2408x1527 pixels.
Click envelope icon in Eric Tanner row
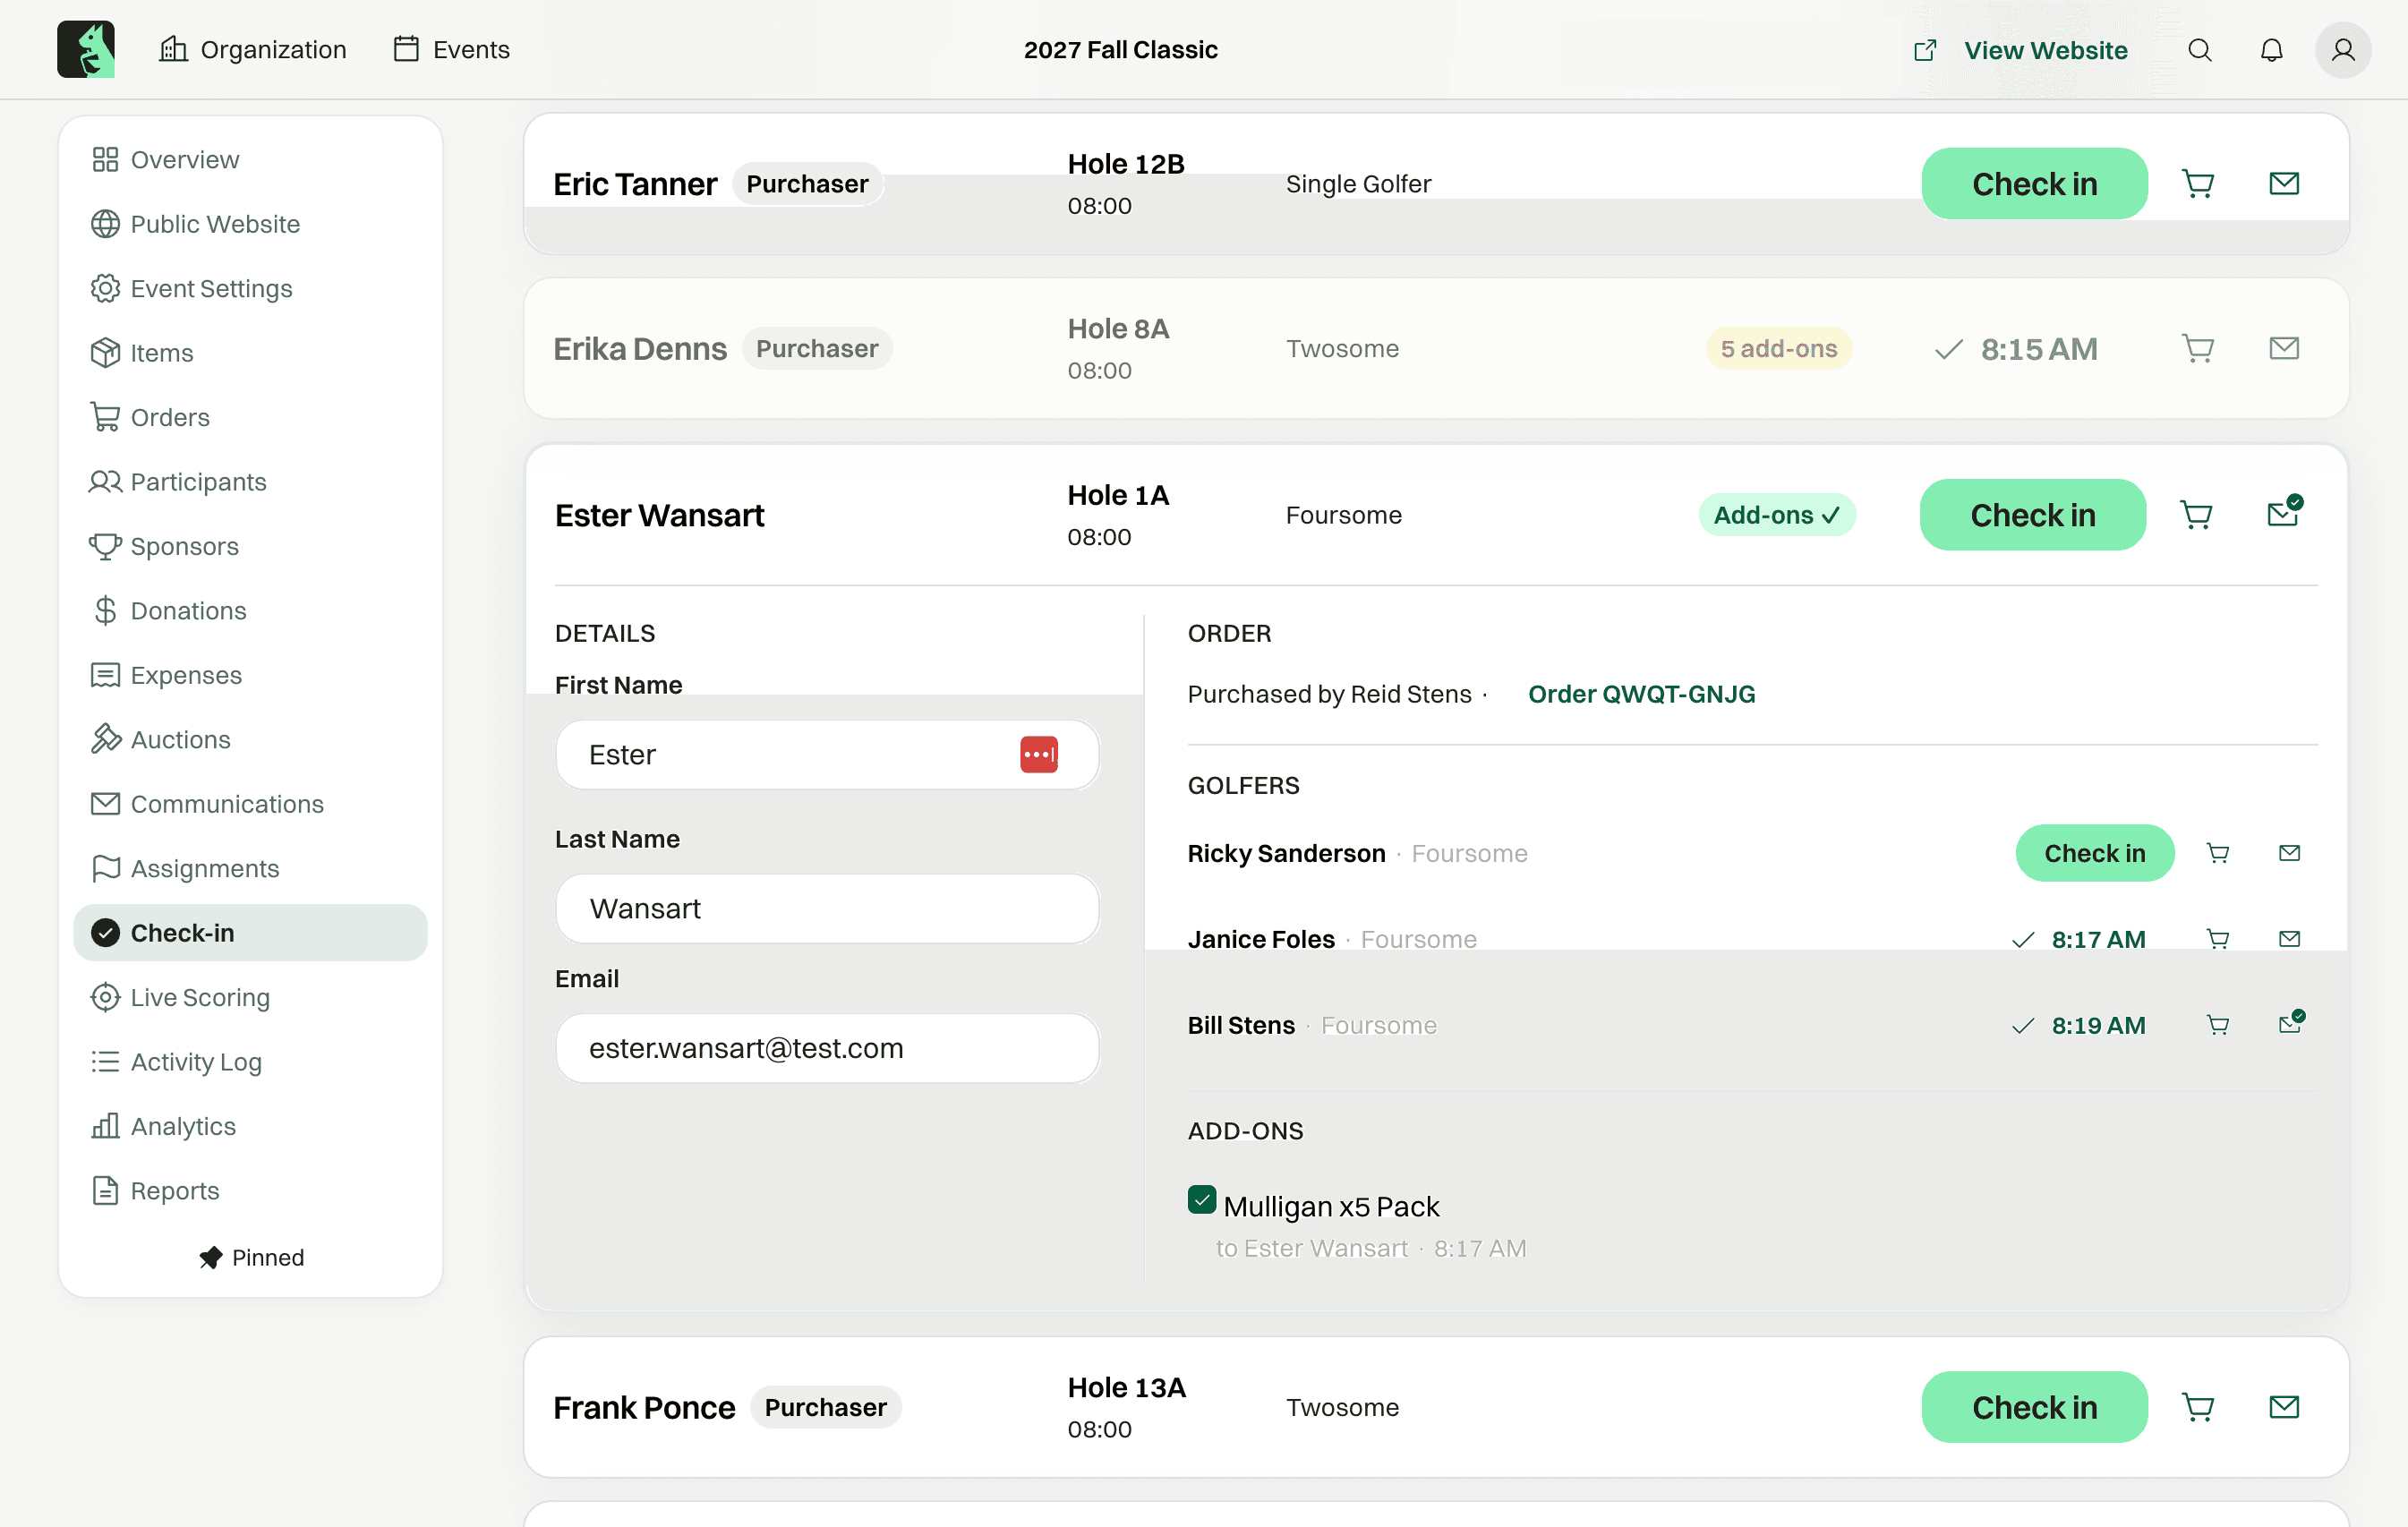(x=2284, y=184)
